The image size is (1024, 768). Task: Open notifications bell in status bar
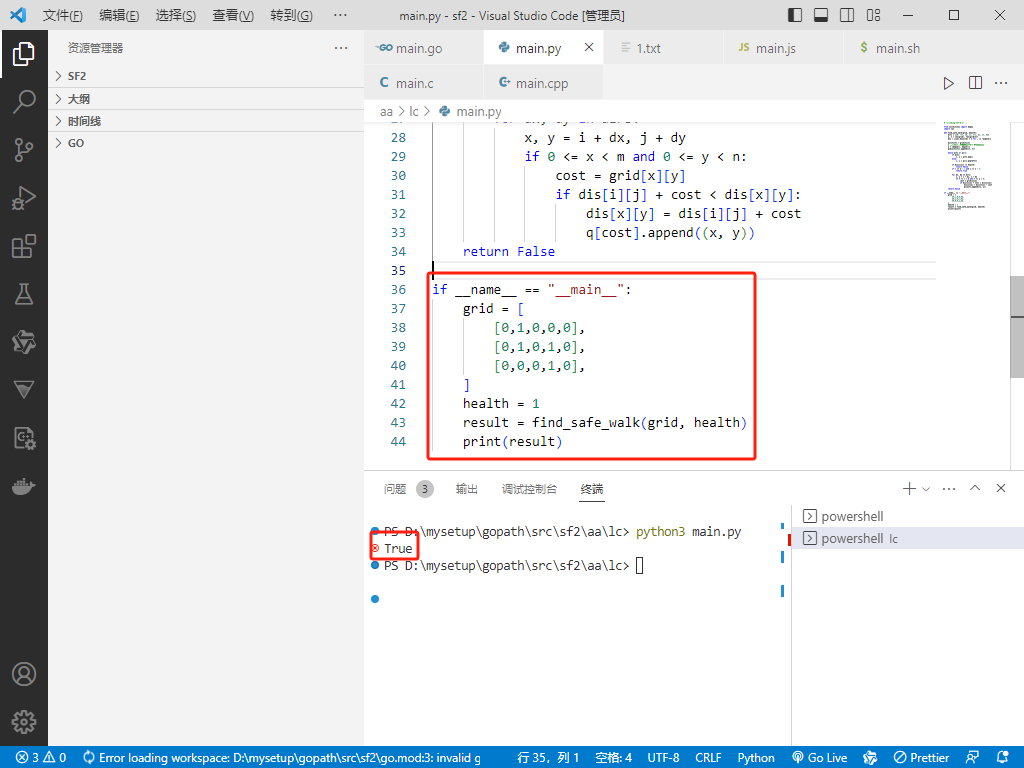coord(1003,758)
